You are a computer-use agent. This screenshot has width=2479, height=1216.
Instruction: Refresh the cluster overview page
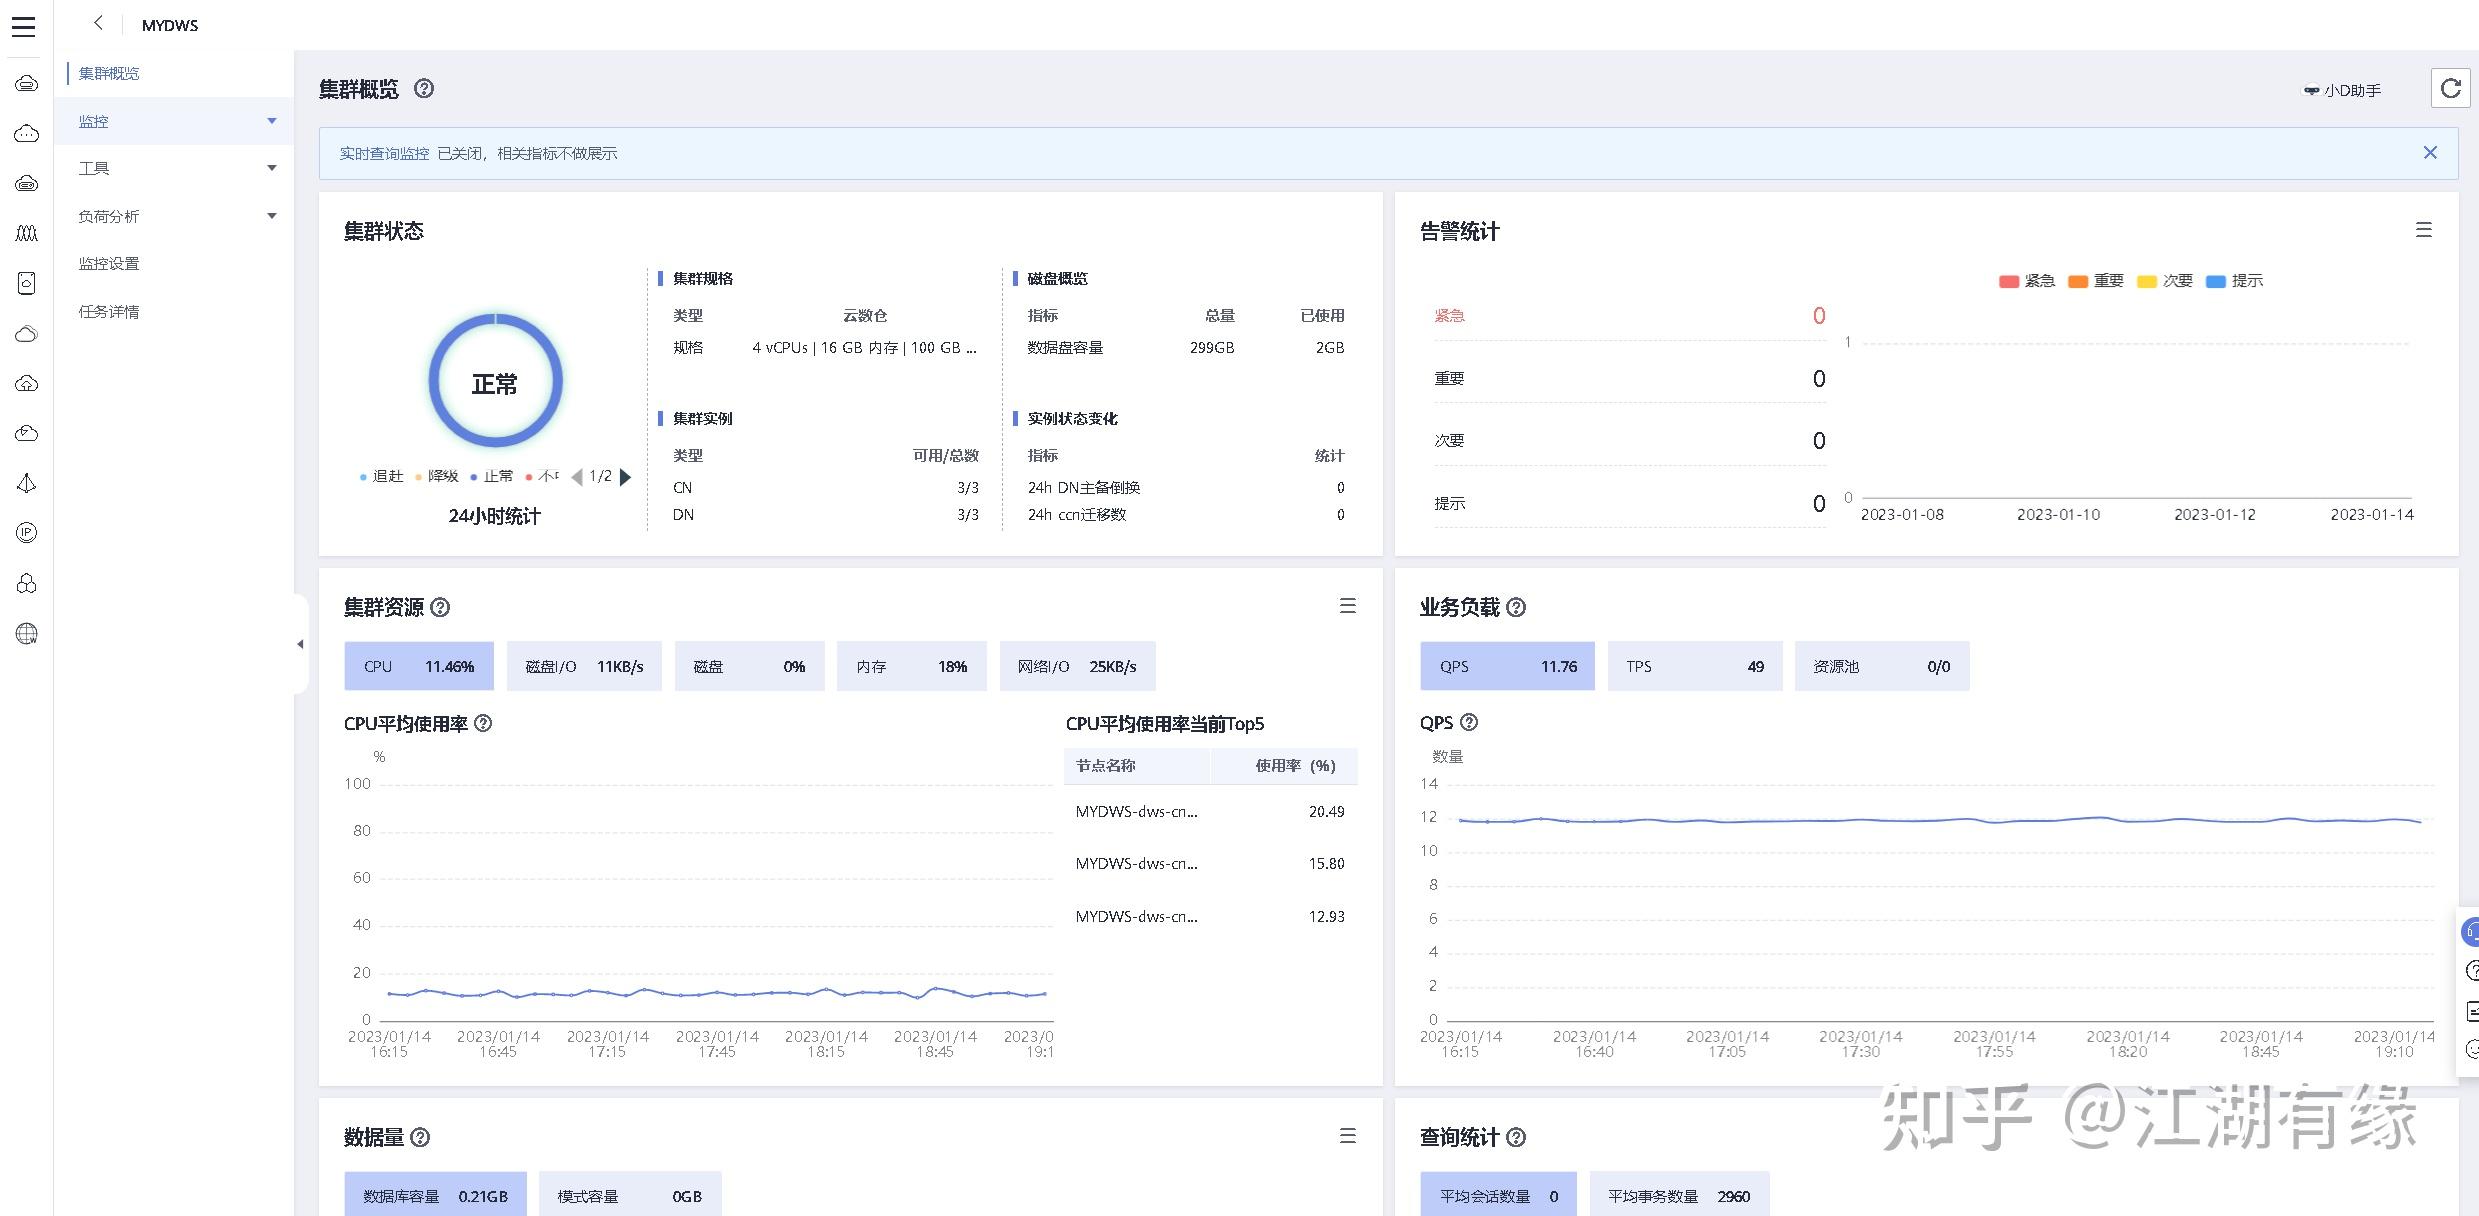tap(2450, 88)
